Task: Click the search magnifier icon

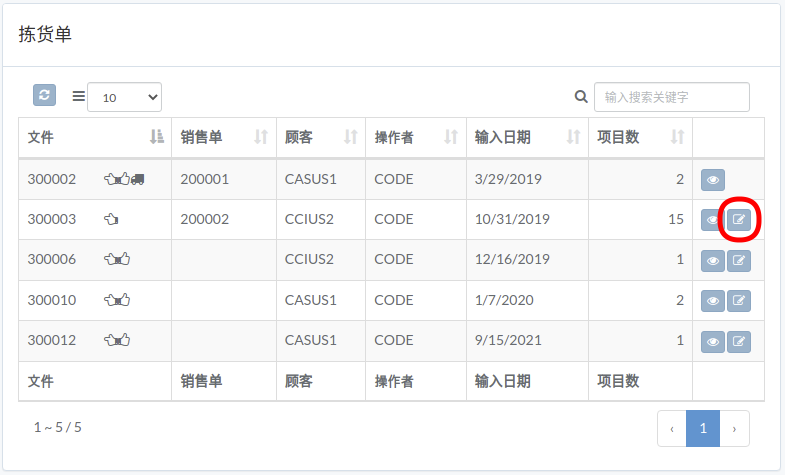Action: pyautogui.click(x=581, y=97)
